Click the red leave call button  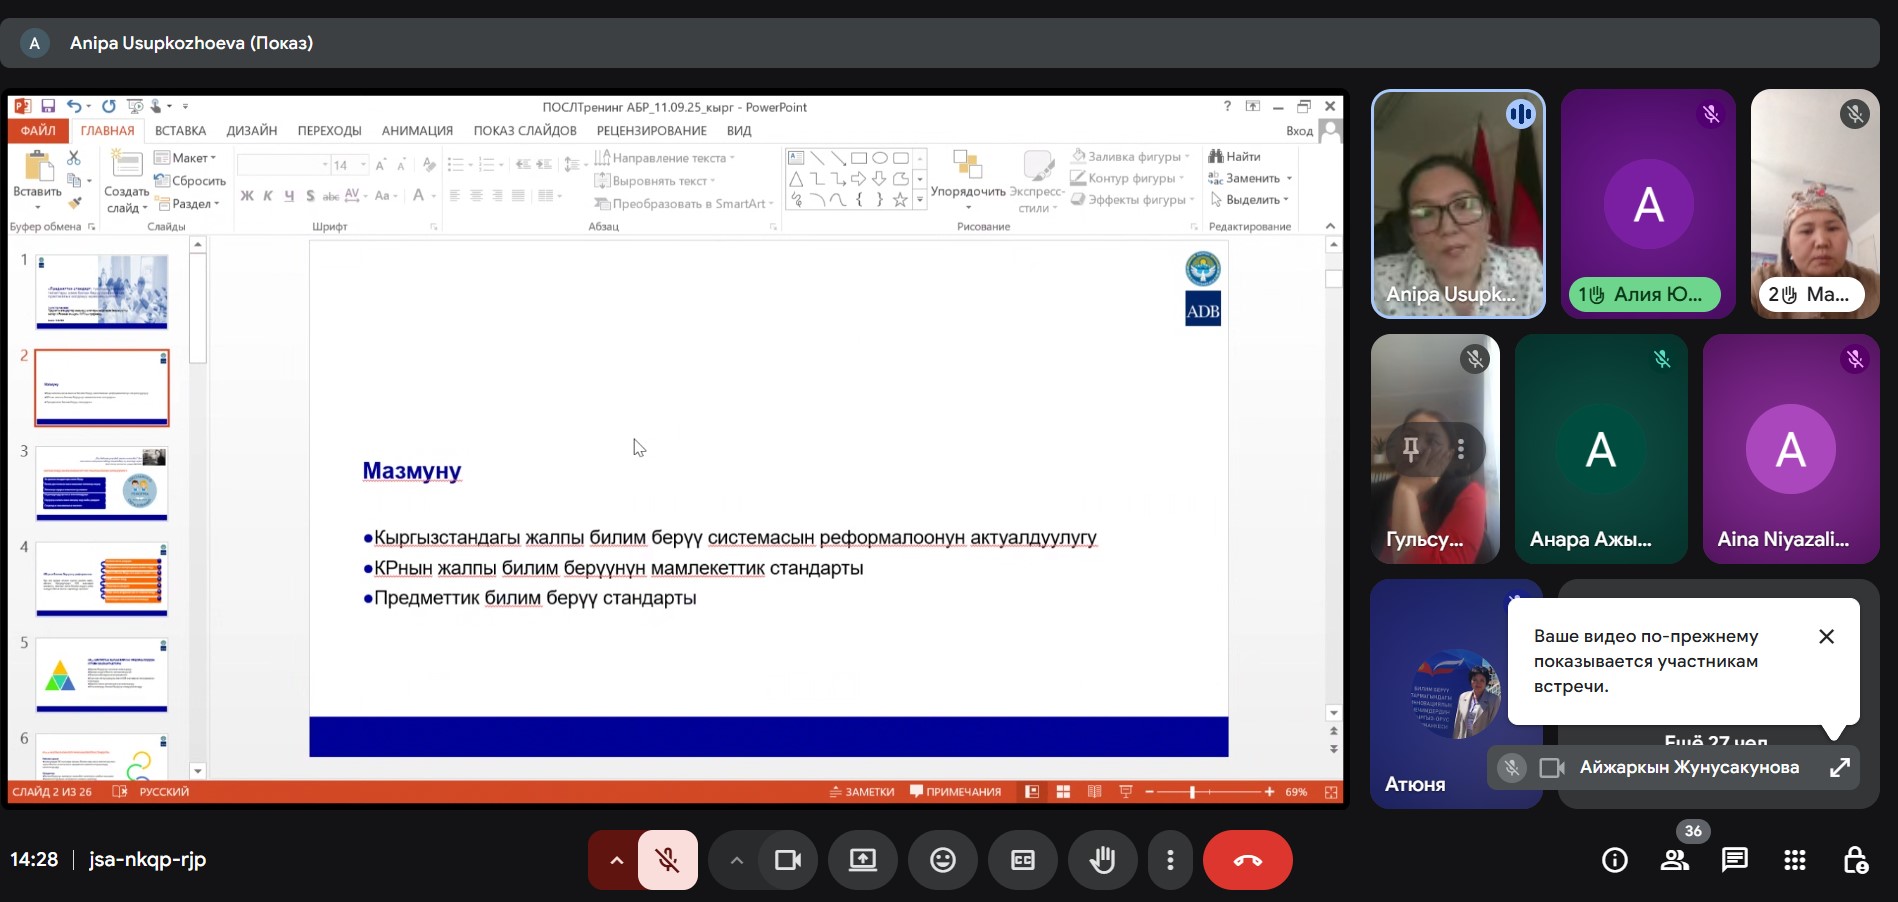pos(1247,860)
